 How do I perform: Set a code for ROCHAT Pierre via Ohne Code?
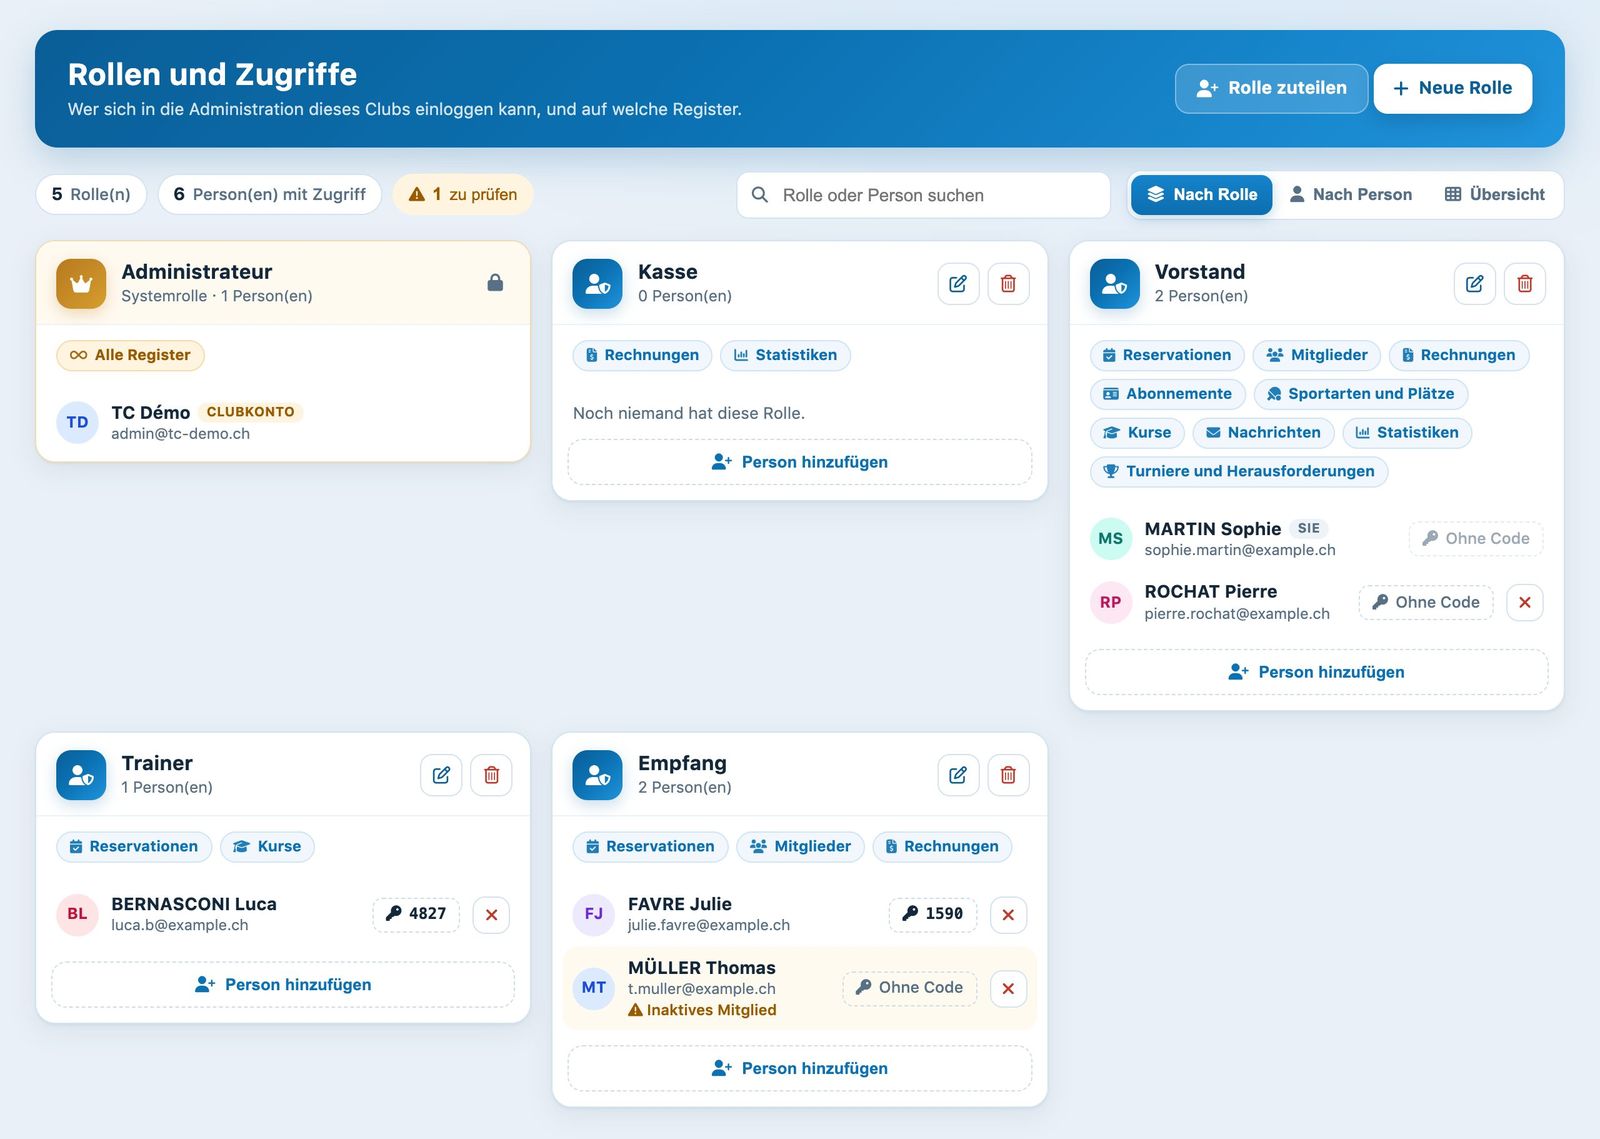(x=1426, y=602)
